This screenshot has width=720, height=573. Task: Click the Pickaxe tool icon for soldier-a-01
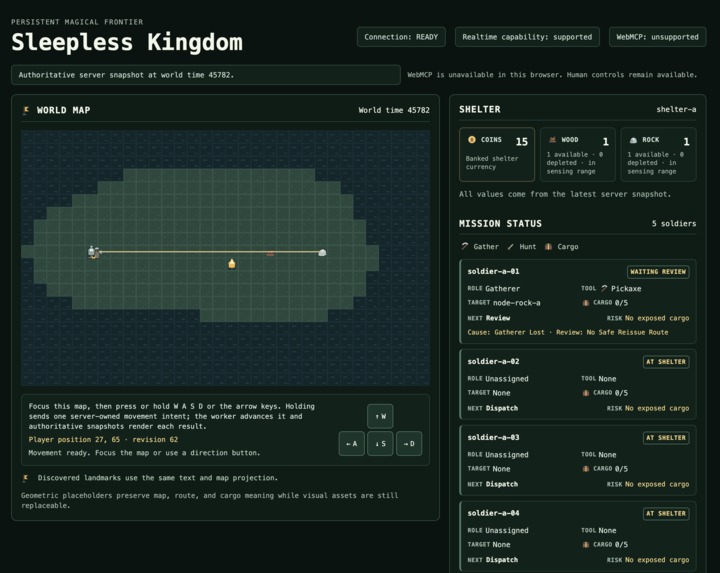604,288
